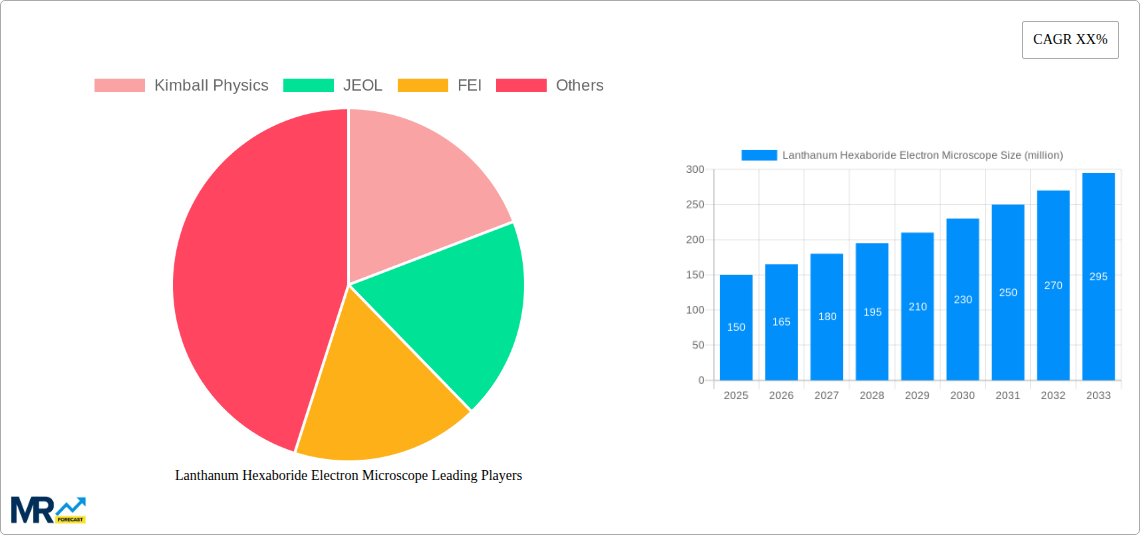Select the 2029 bar labeled 210

point(918,306)
